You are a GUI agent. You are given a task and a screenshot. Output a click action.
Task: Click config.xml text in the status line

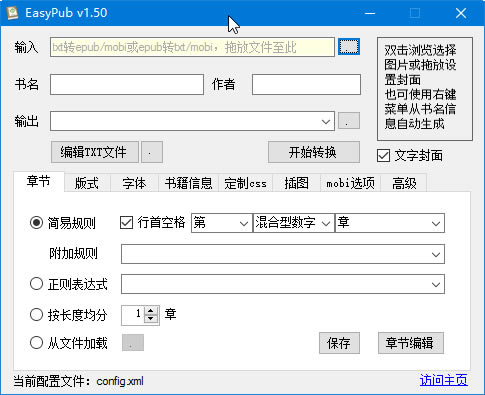pos(120,381)
